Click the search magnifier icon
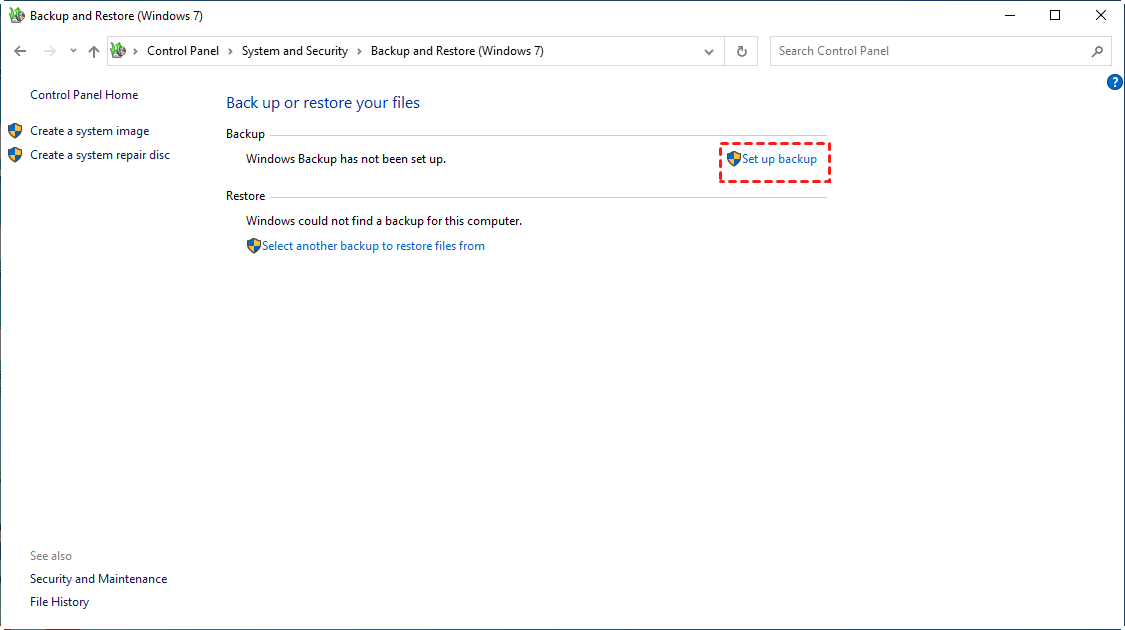The image size is (1125, 630). 1098,50
